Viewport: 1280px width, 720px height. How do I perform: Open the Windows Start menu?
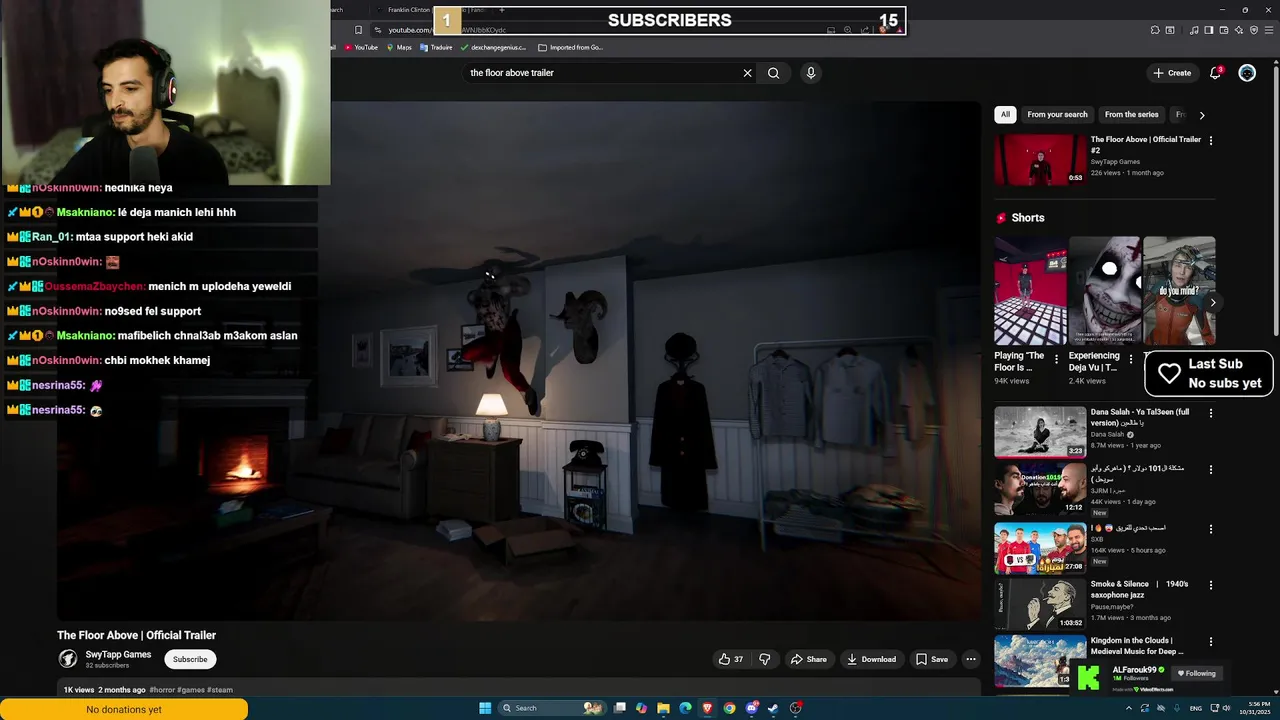click(485, 708)
